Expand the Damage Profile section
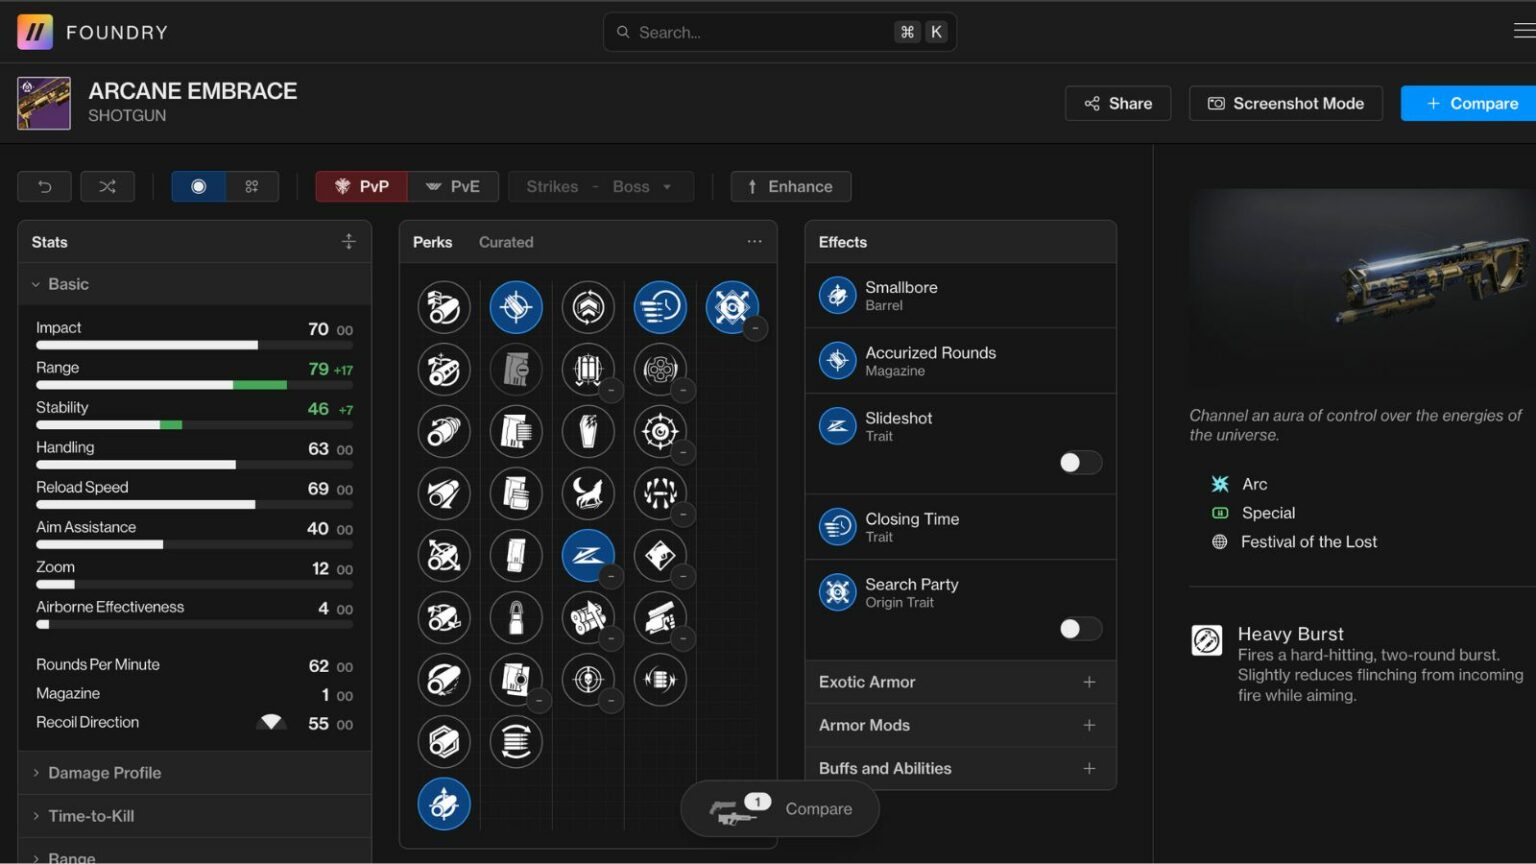Viewport: 1536px width, 864px height. click(104, 773)
